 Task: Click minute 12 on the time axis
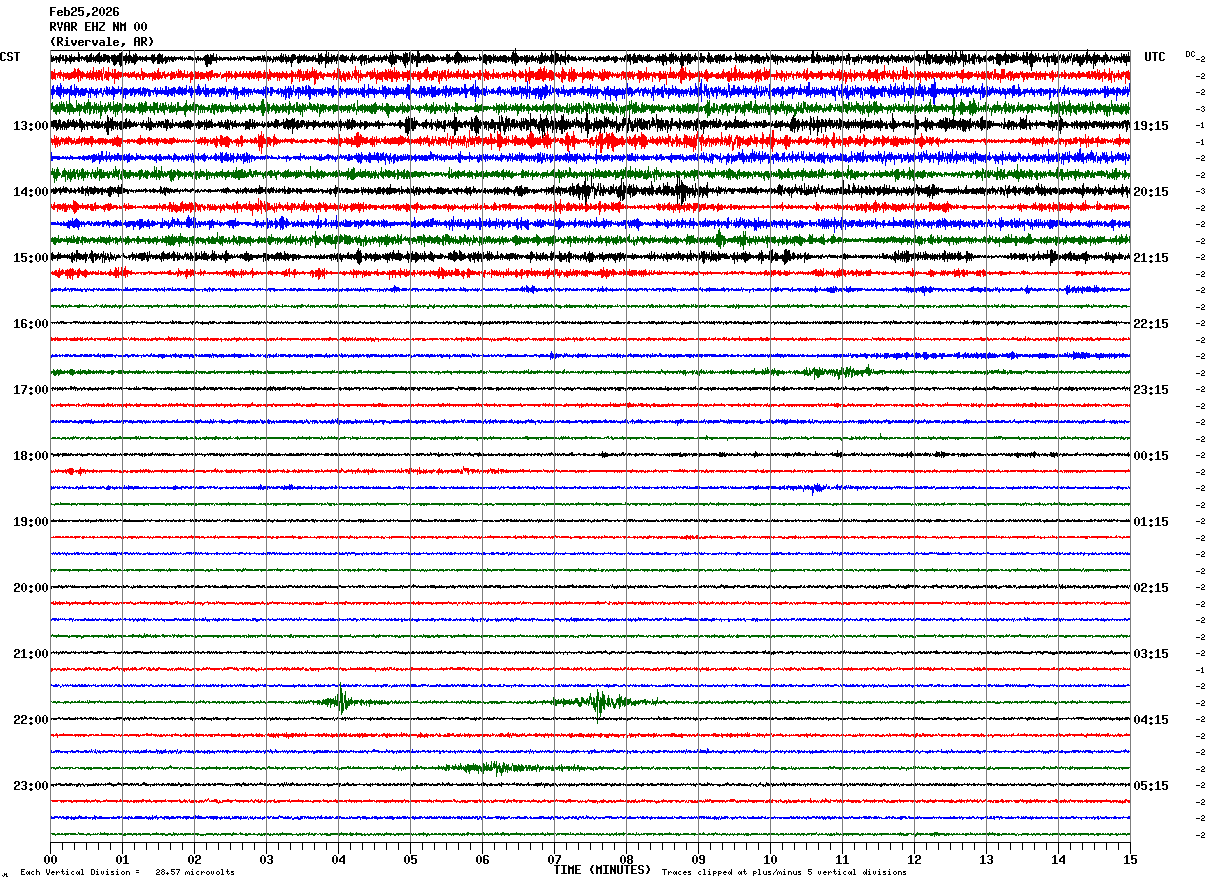pyautogui.click(x=914, y=859)
